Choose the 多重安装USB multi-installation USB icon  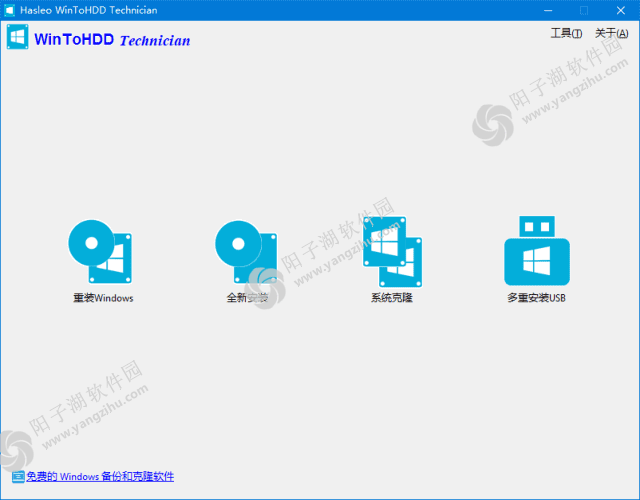click(537, 251)
